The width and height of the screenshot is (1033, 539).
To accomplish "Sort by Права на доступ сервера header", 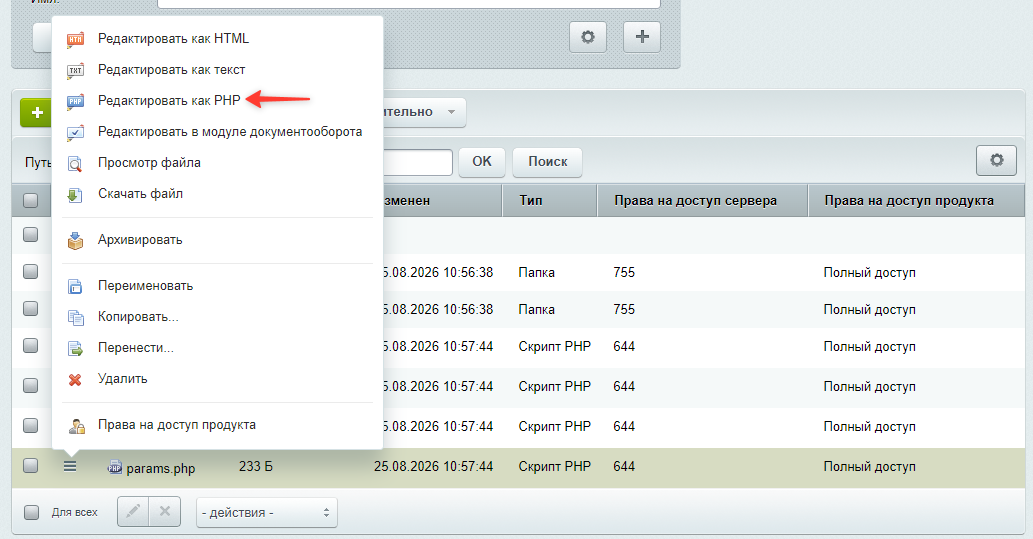I will pyautogui.click(x=696, y=200).
